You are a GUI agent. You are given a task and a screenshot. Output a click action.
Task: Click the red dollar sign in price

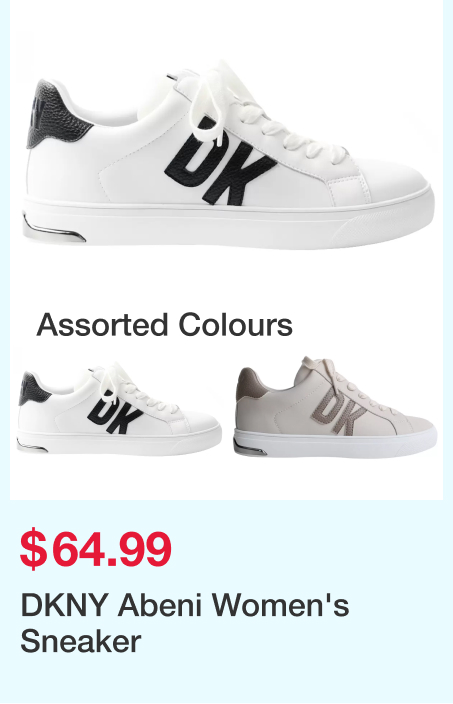pos(33,549)
